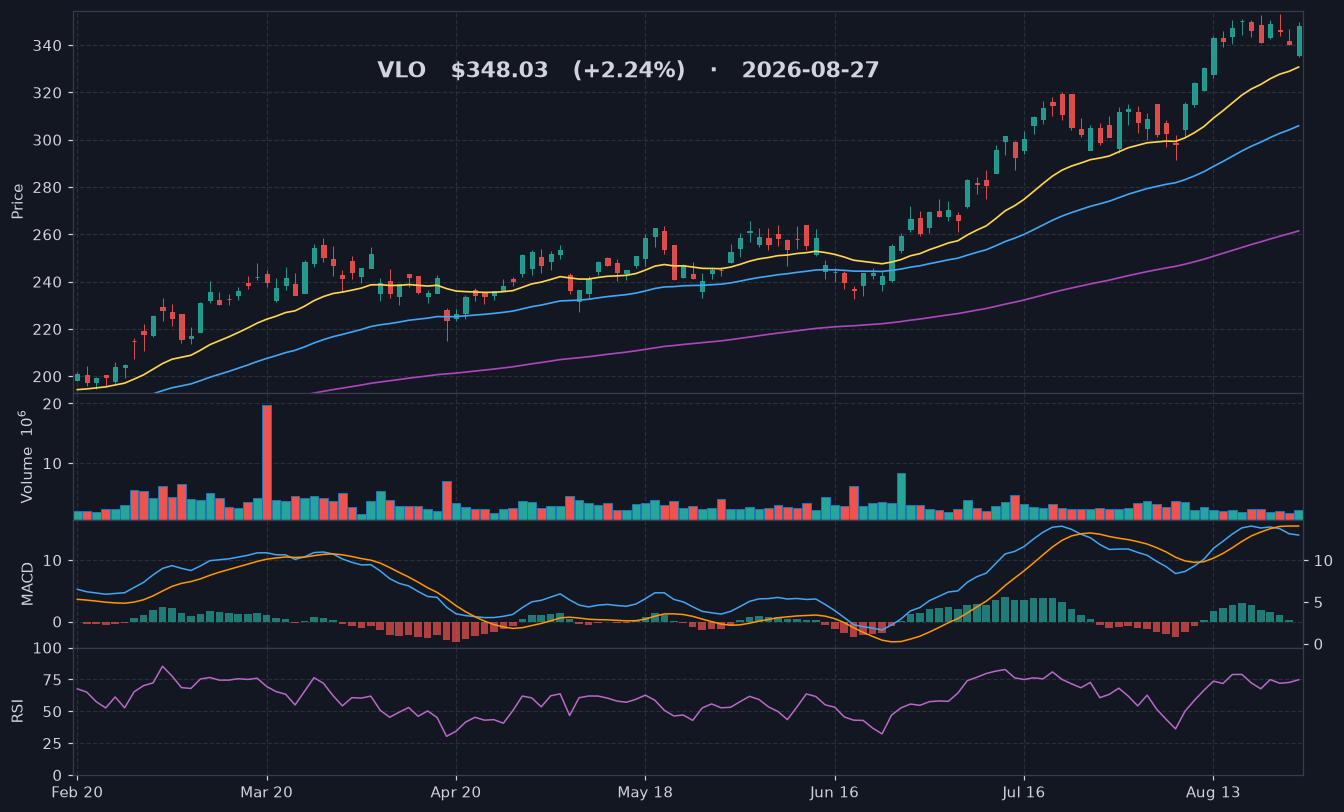Click the Volume axis label
This screenshot has width=1344, height=812.
27,457
